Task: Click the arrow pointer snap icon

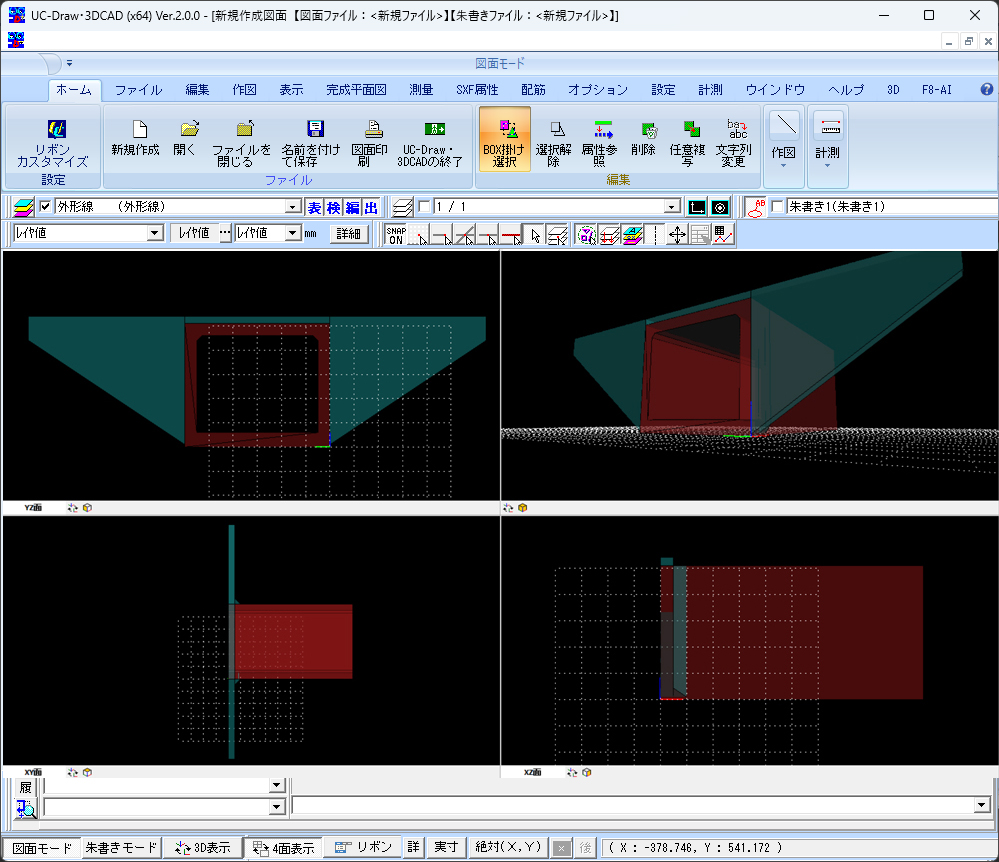Action: 535,235
